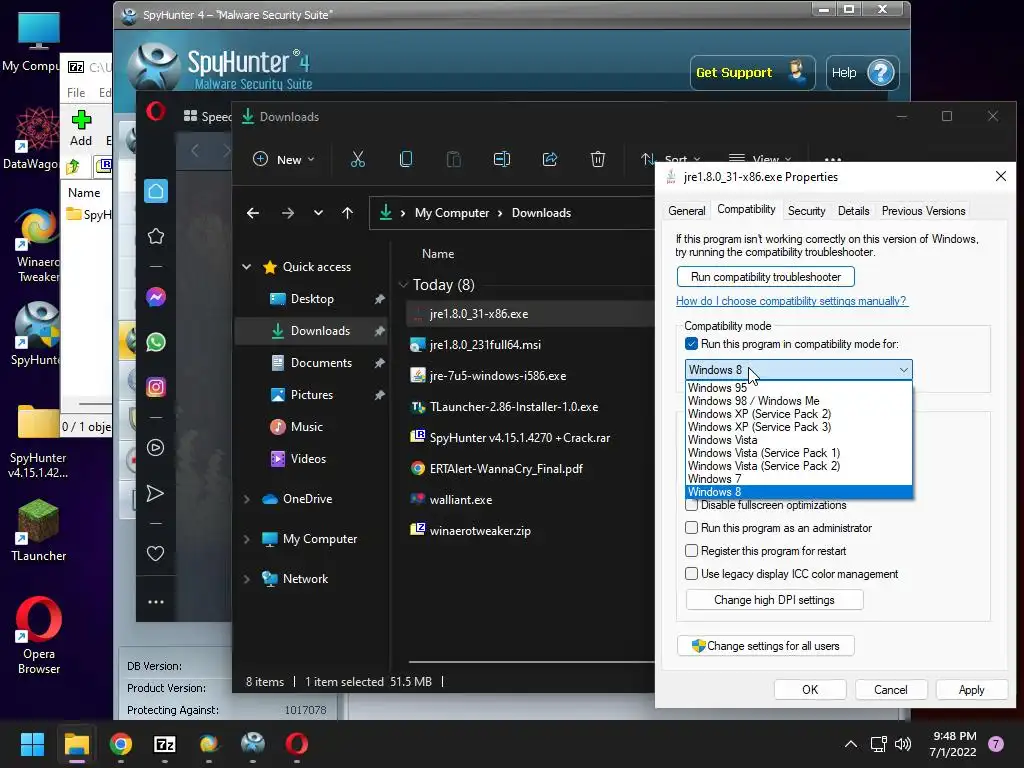Click Apply in the Properties dialog
Image resolution: width=1024 pixels, height=768 pixels.
[971, 690]
